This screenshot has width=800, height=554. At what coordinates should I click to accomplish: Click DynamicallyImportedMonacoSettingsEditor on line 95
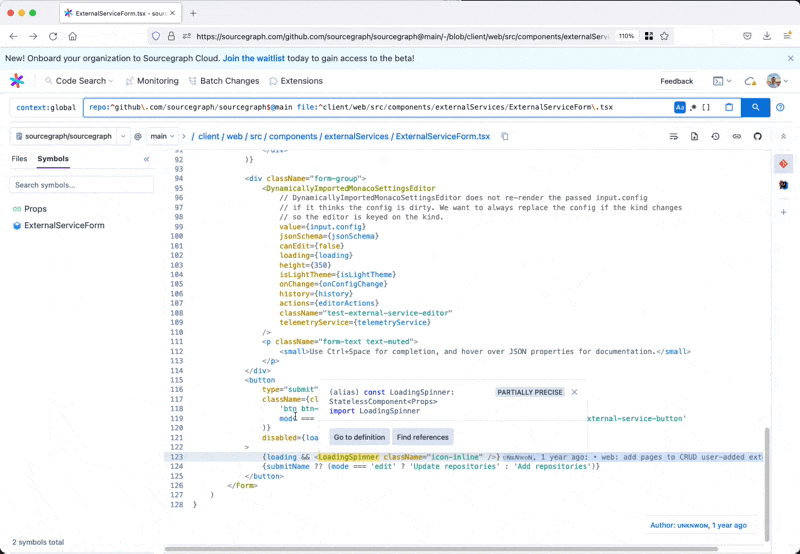pyautogui.click(x=351, y=188)
